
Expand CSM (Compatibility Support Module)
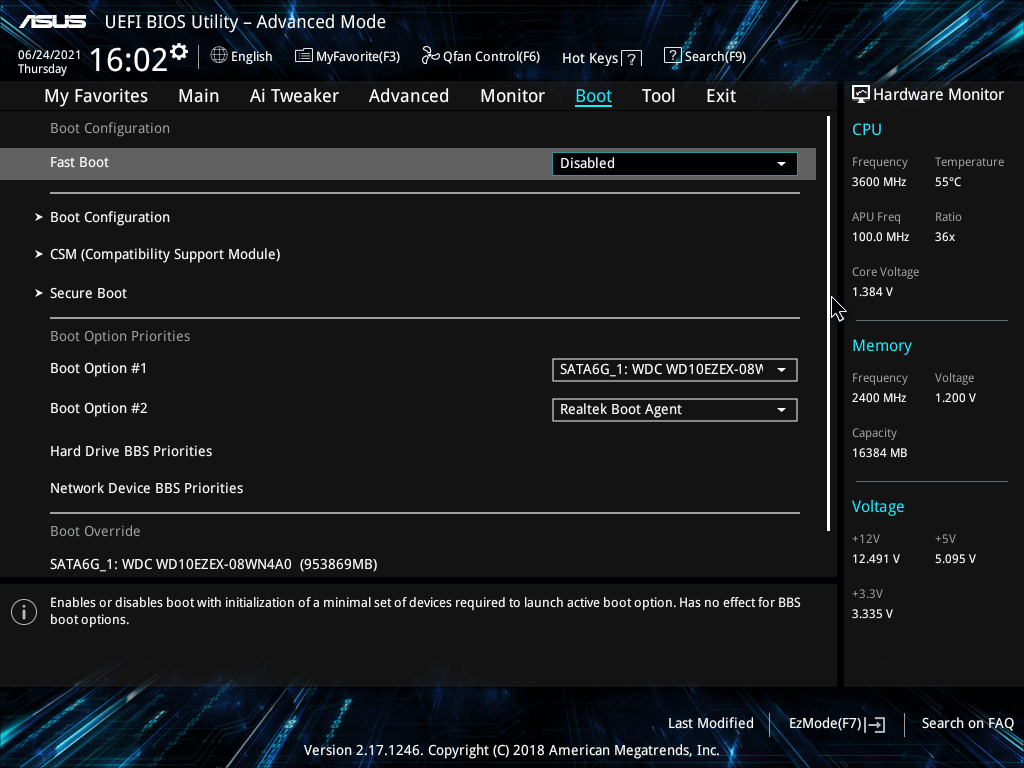tap(165, 254)
